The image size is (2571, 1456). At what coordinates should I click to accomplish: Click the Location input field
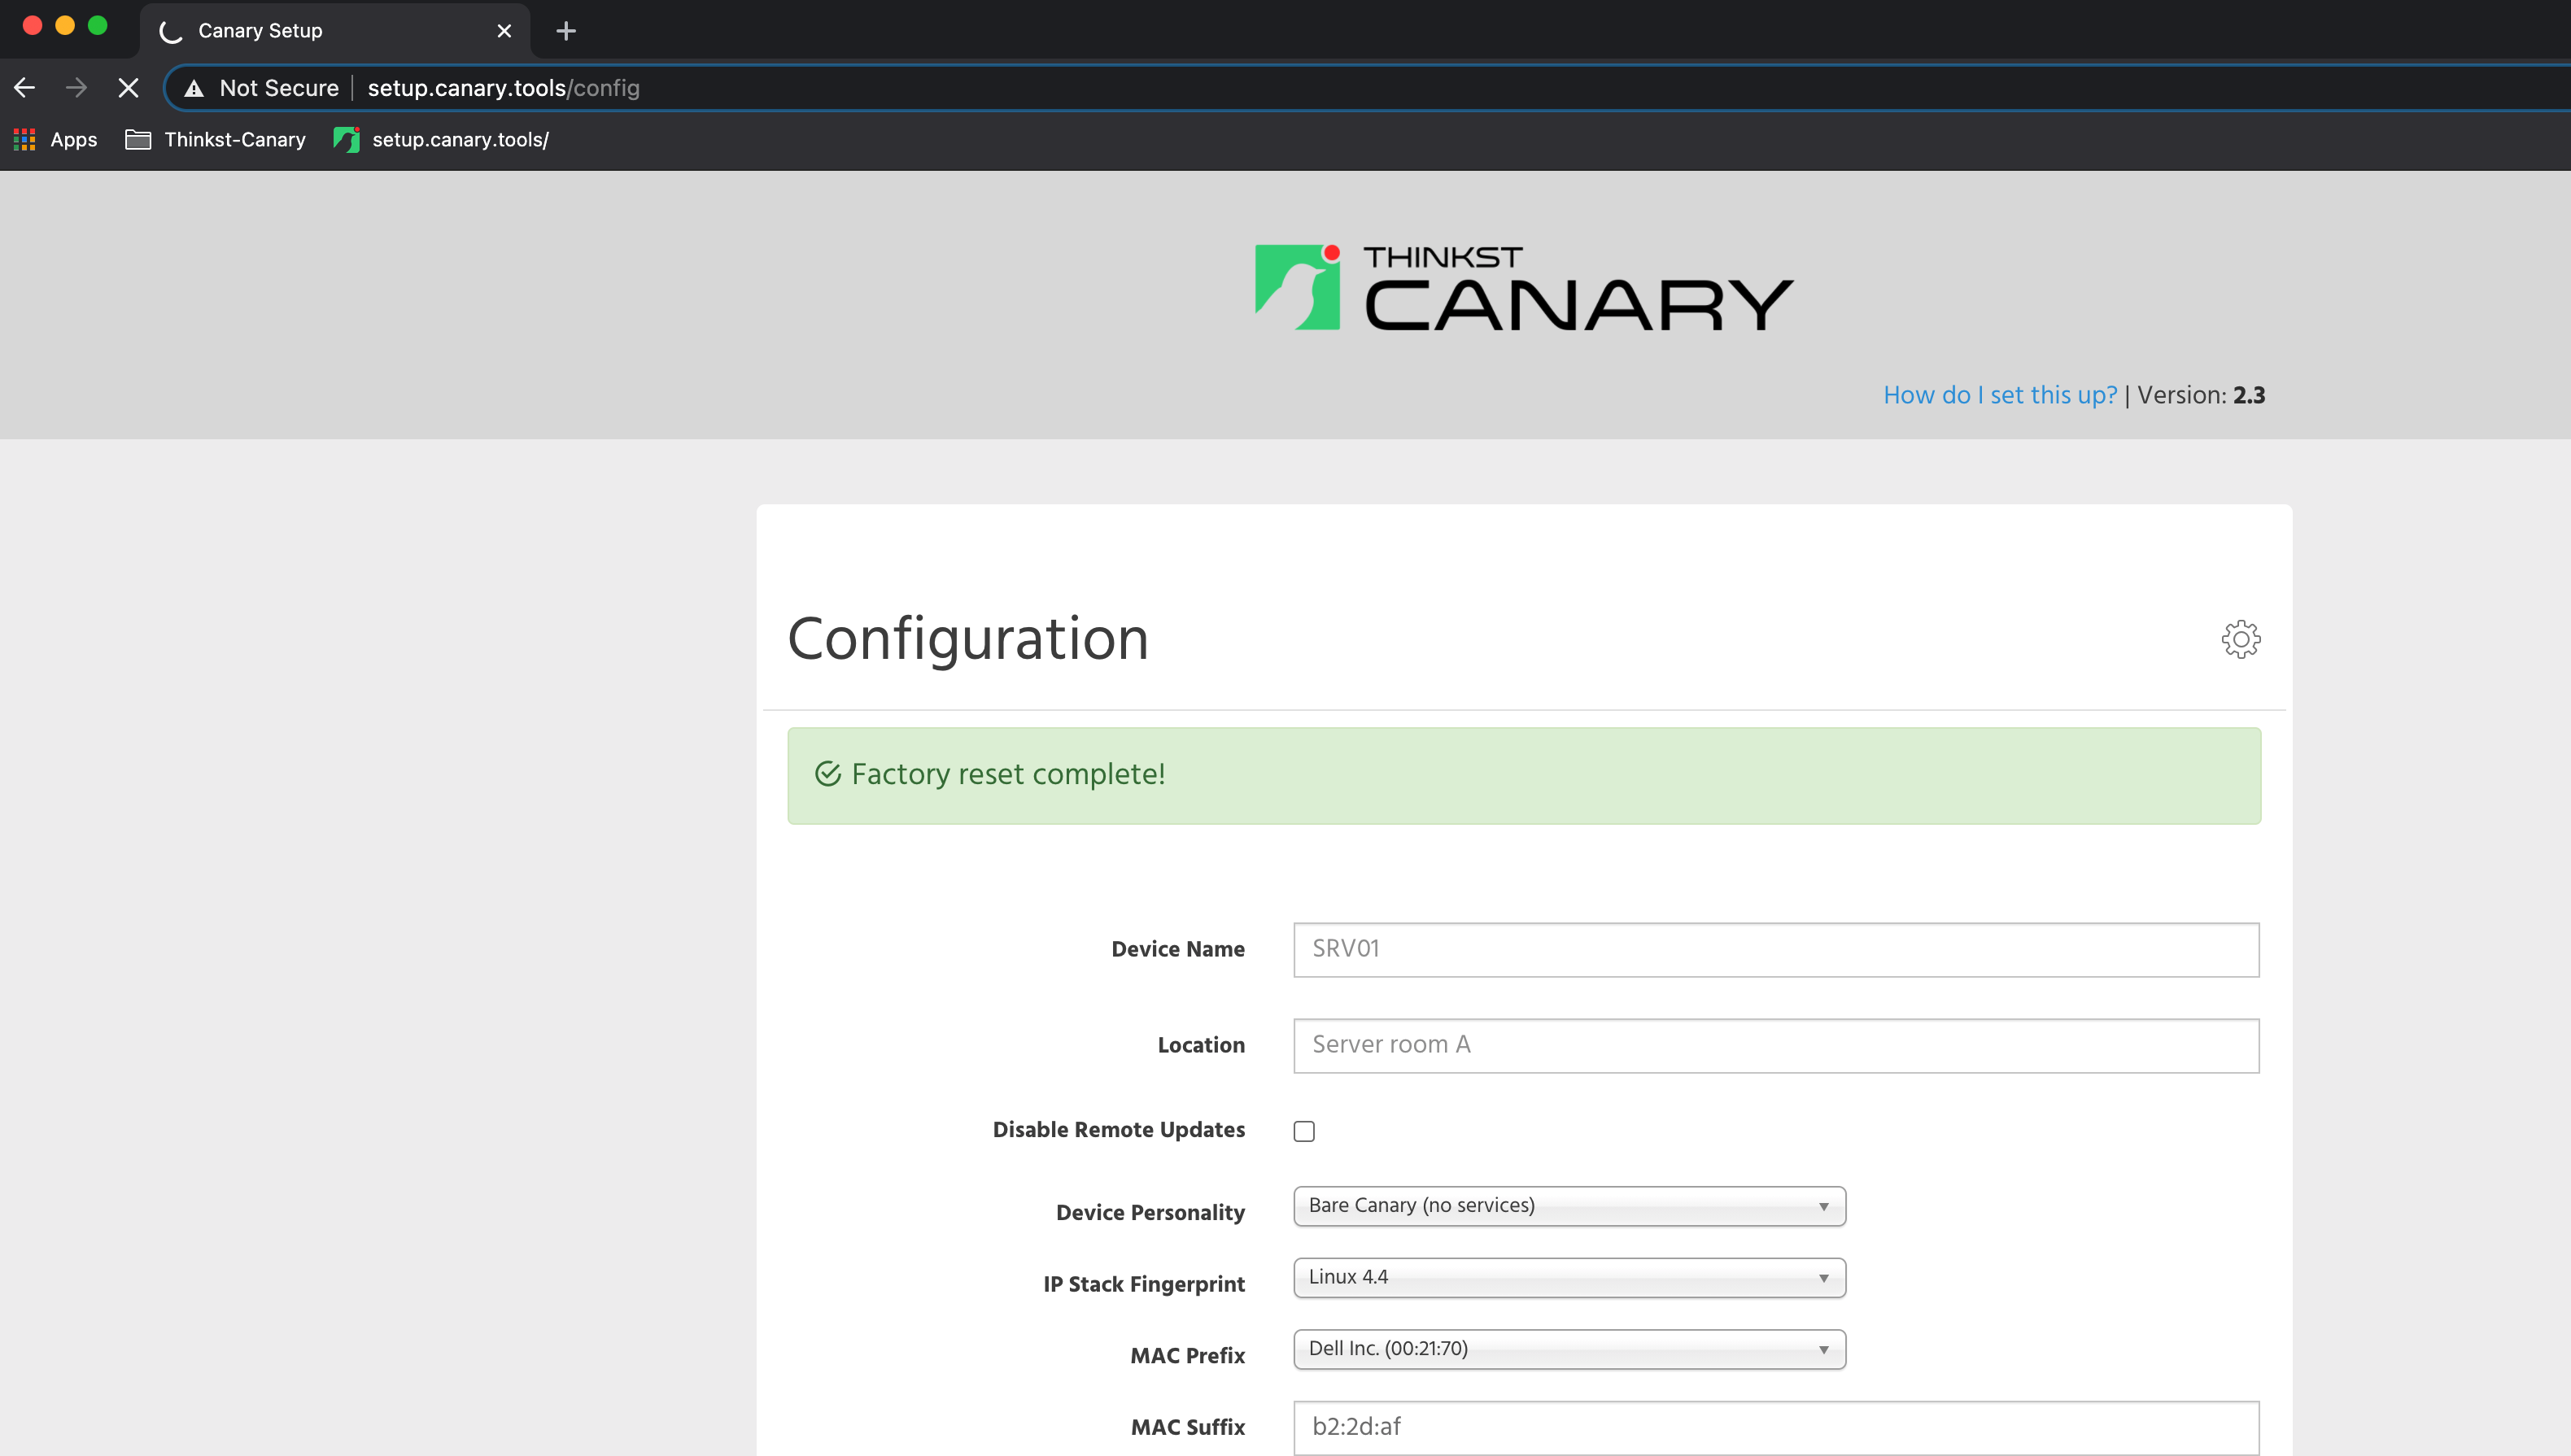pos(1776,1045)
